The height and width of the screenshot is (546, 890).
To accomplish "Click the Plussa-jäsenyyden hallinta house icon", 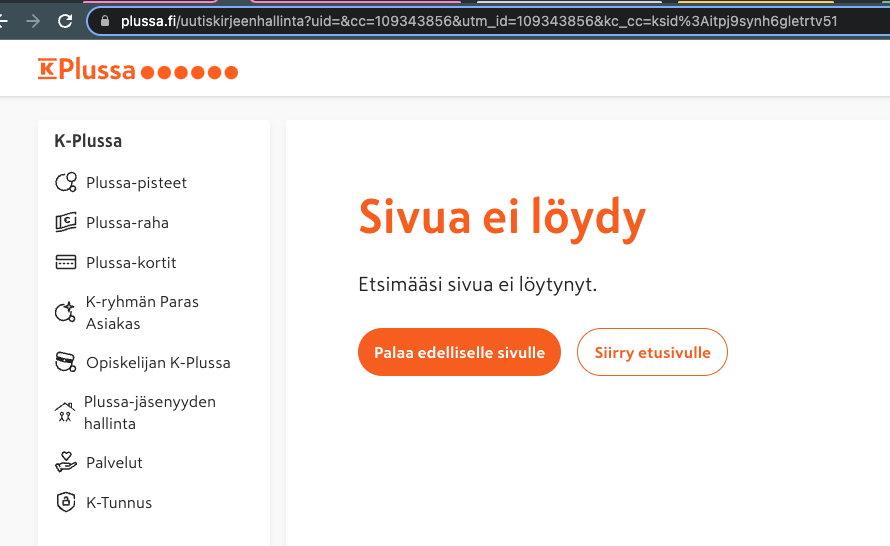I will click(65, 412).
